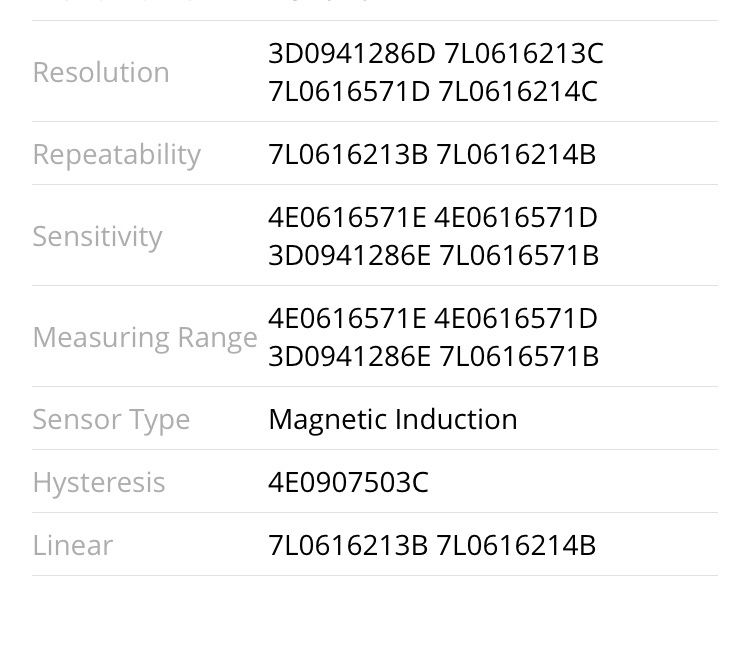Click the Hysteresis row label
Image resolution: width=750 pixels, height=665 pixels.
tap(99, 482)
